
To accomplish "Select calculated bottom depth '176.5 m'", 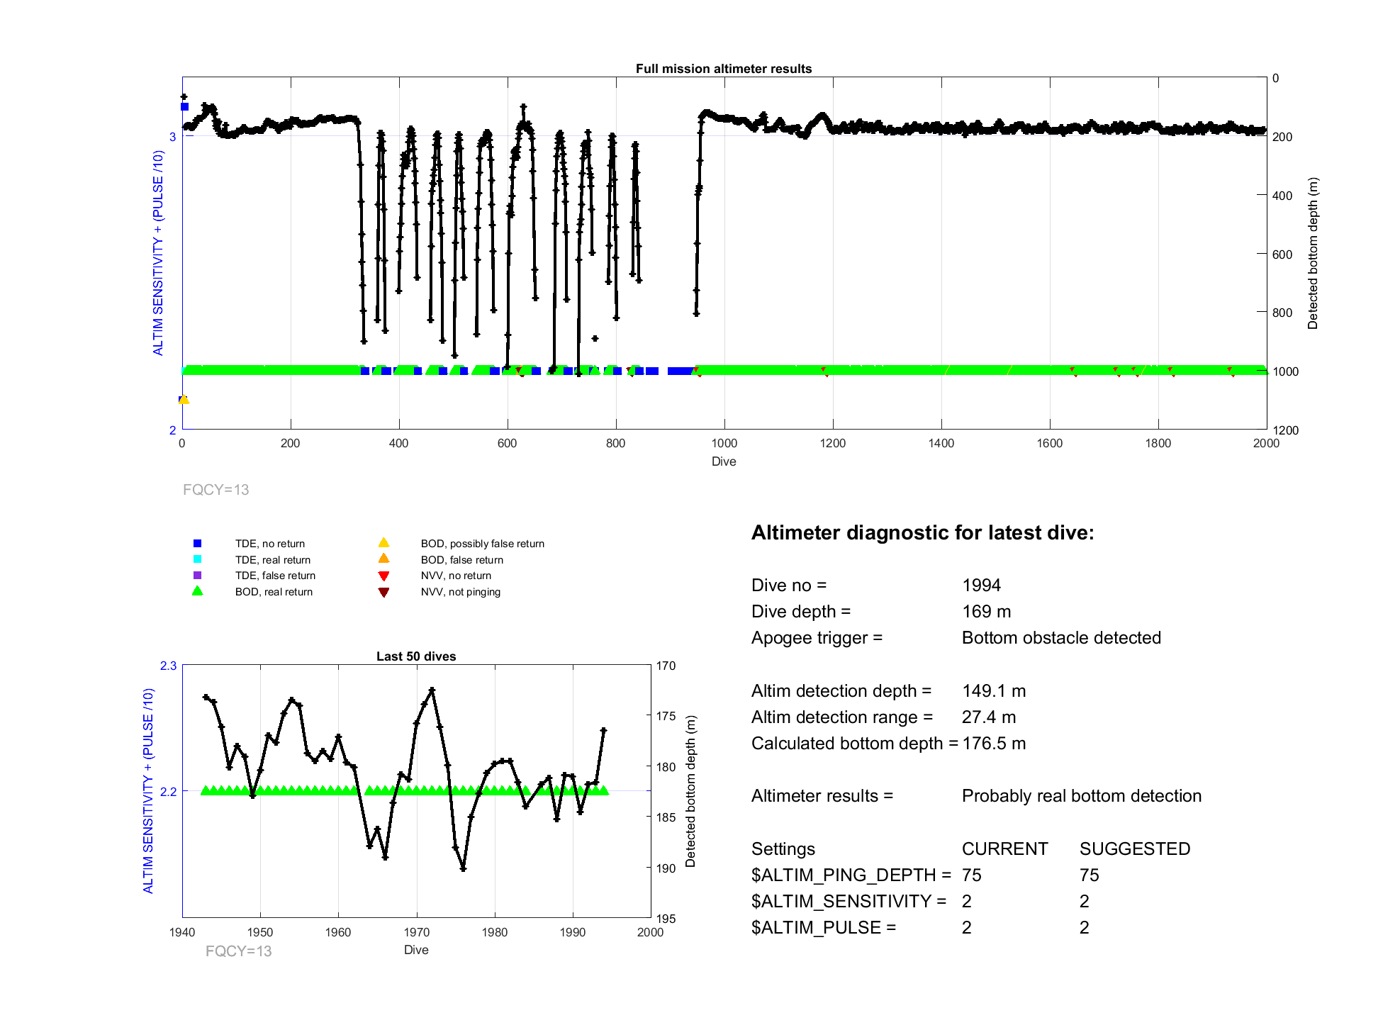I will [x=994, y=743].
